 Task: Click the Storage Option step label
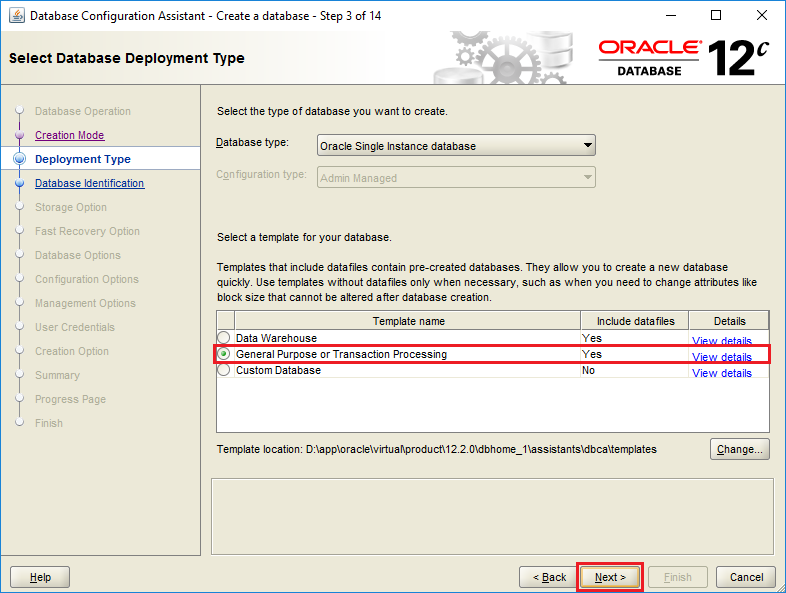click(x=71, y=208)
